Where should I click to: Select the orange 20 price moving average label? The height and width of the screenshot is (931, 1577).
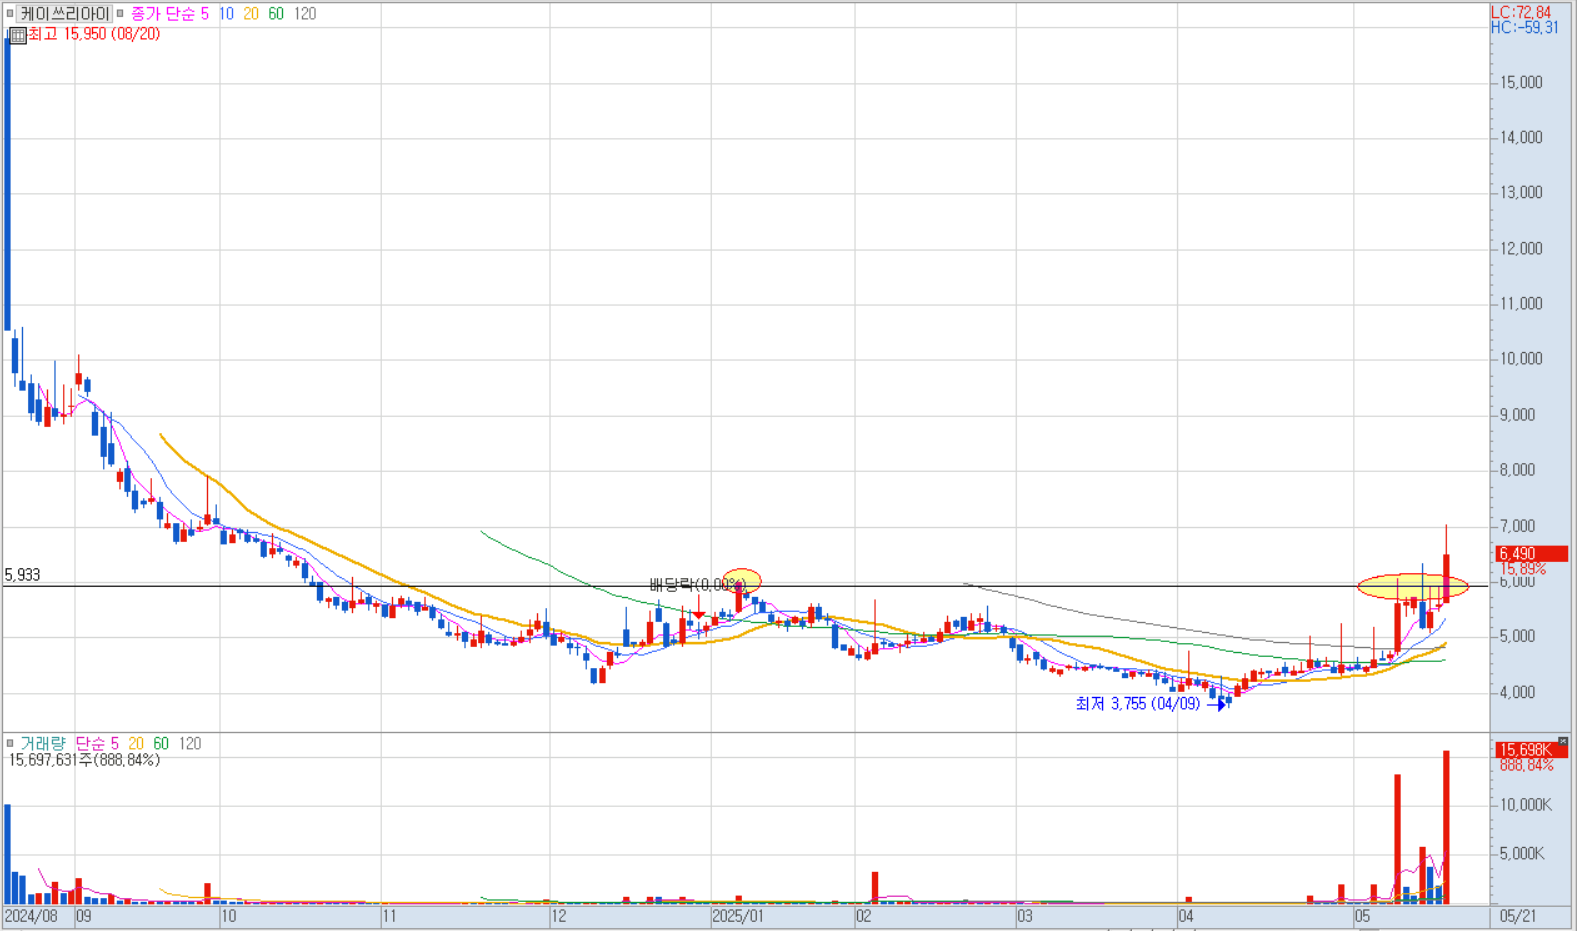point(251,14)
